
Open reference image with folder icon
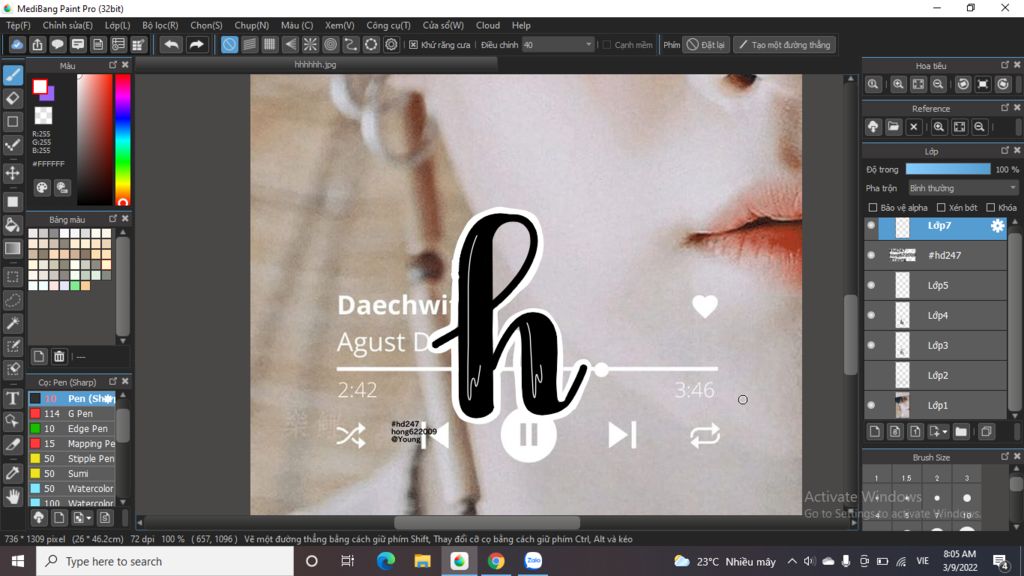tap(893, 127)
